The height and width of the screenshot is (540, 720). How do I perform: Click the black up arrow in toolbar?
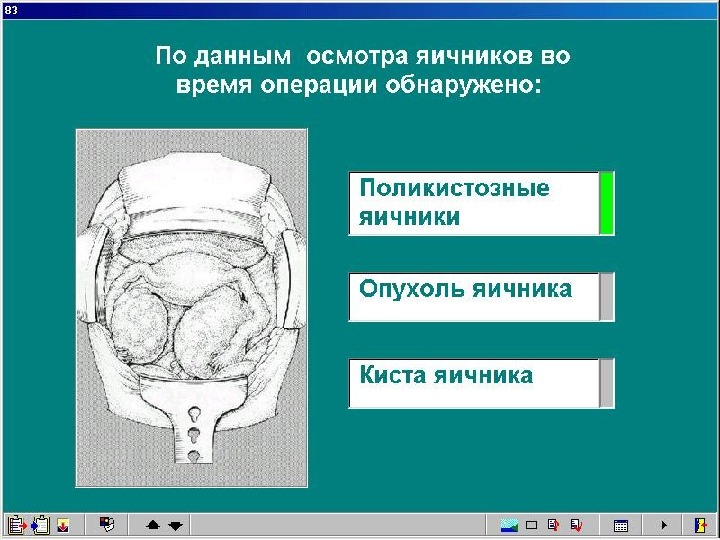click(152, 525)
